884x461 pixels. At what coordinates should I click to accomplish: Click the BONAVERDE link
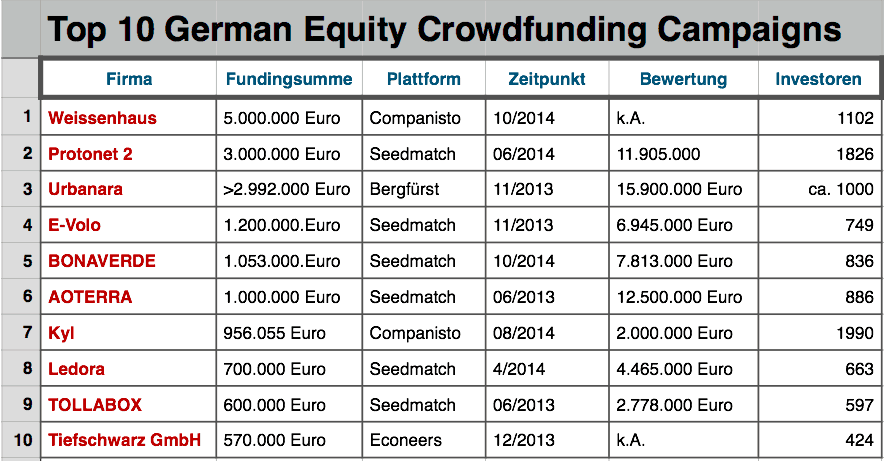pos(101,261)
